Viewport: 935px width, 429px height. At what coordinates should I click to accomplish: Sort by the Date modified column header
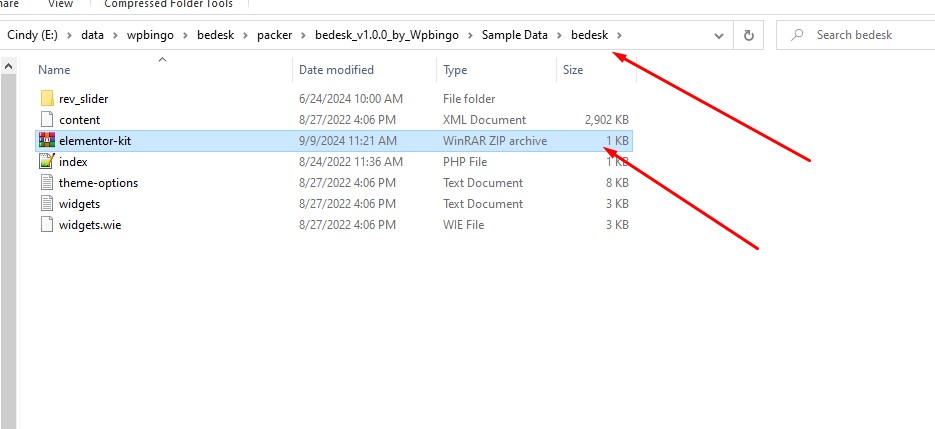click(x=336, y=70)
